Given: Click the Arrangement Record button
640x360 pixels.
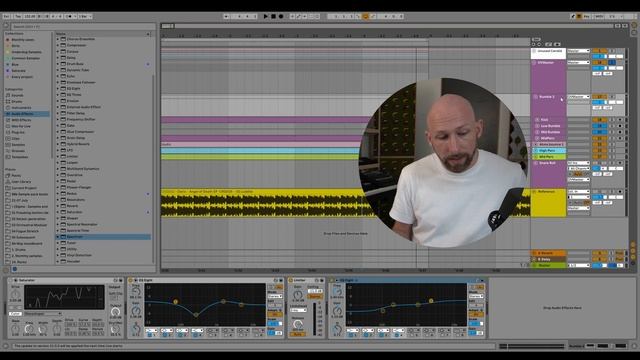Looking at the screenshot, I should click(281, 16).
